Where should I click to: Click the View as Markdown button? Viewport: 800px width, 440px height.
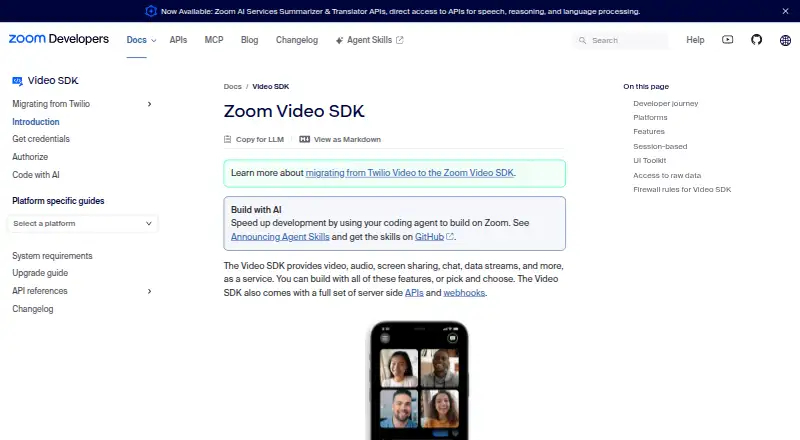(x=340, y=139)
